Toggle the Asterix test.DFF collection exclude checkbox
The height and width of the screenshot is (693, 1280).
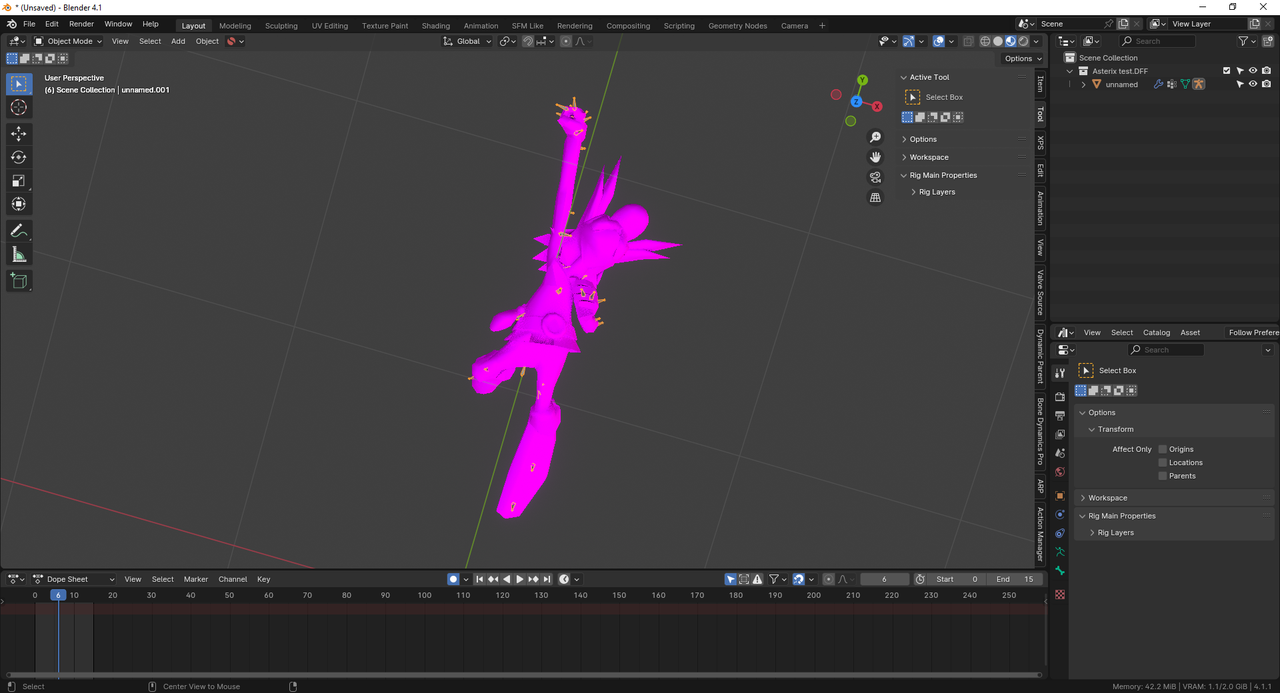(1227, 71)
